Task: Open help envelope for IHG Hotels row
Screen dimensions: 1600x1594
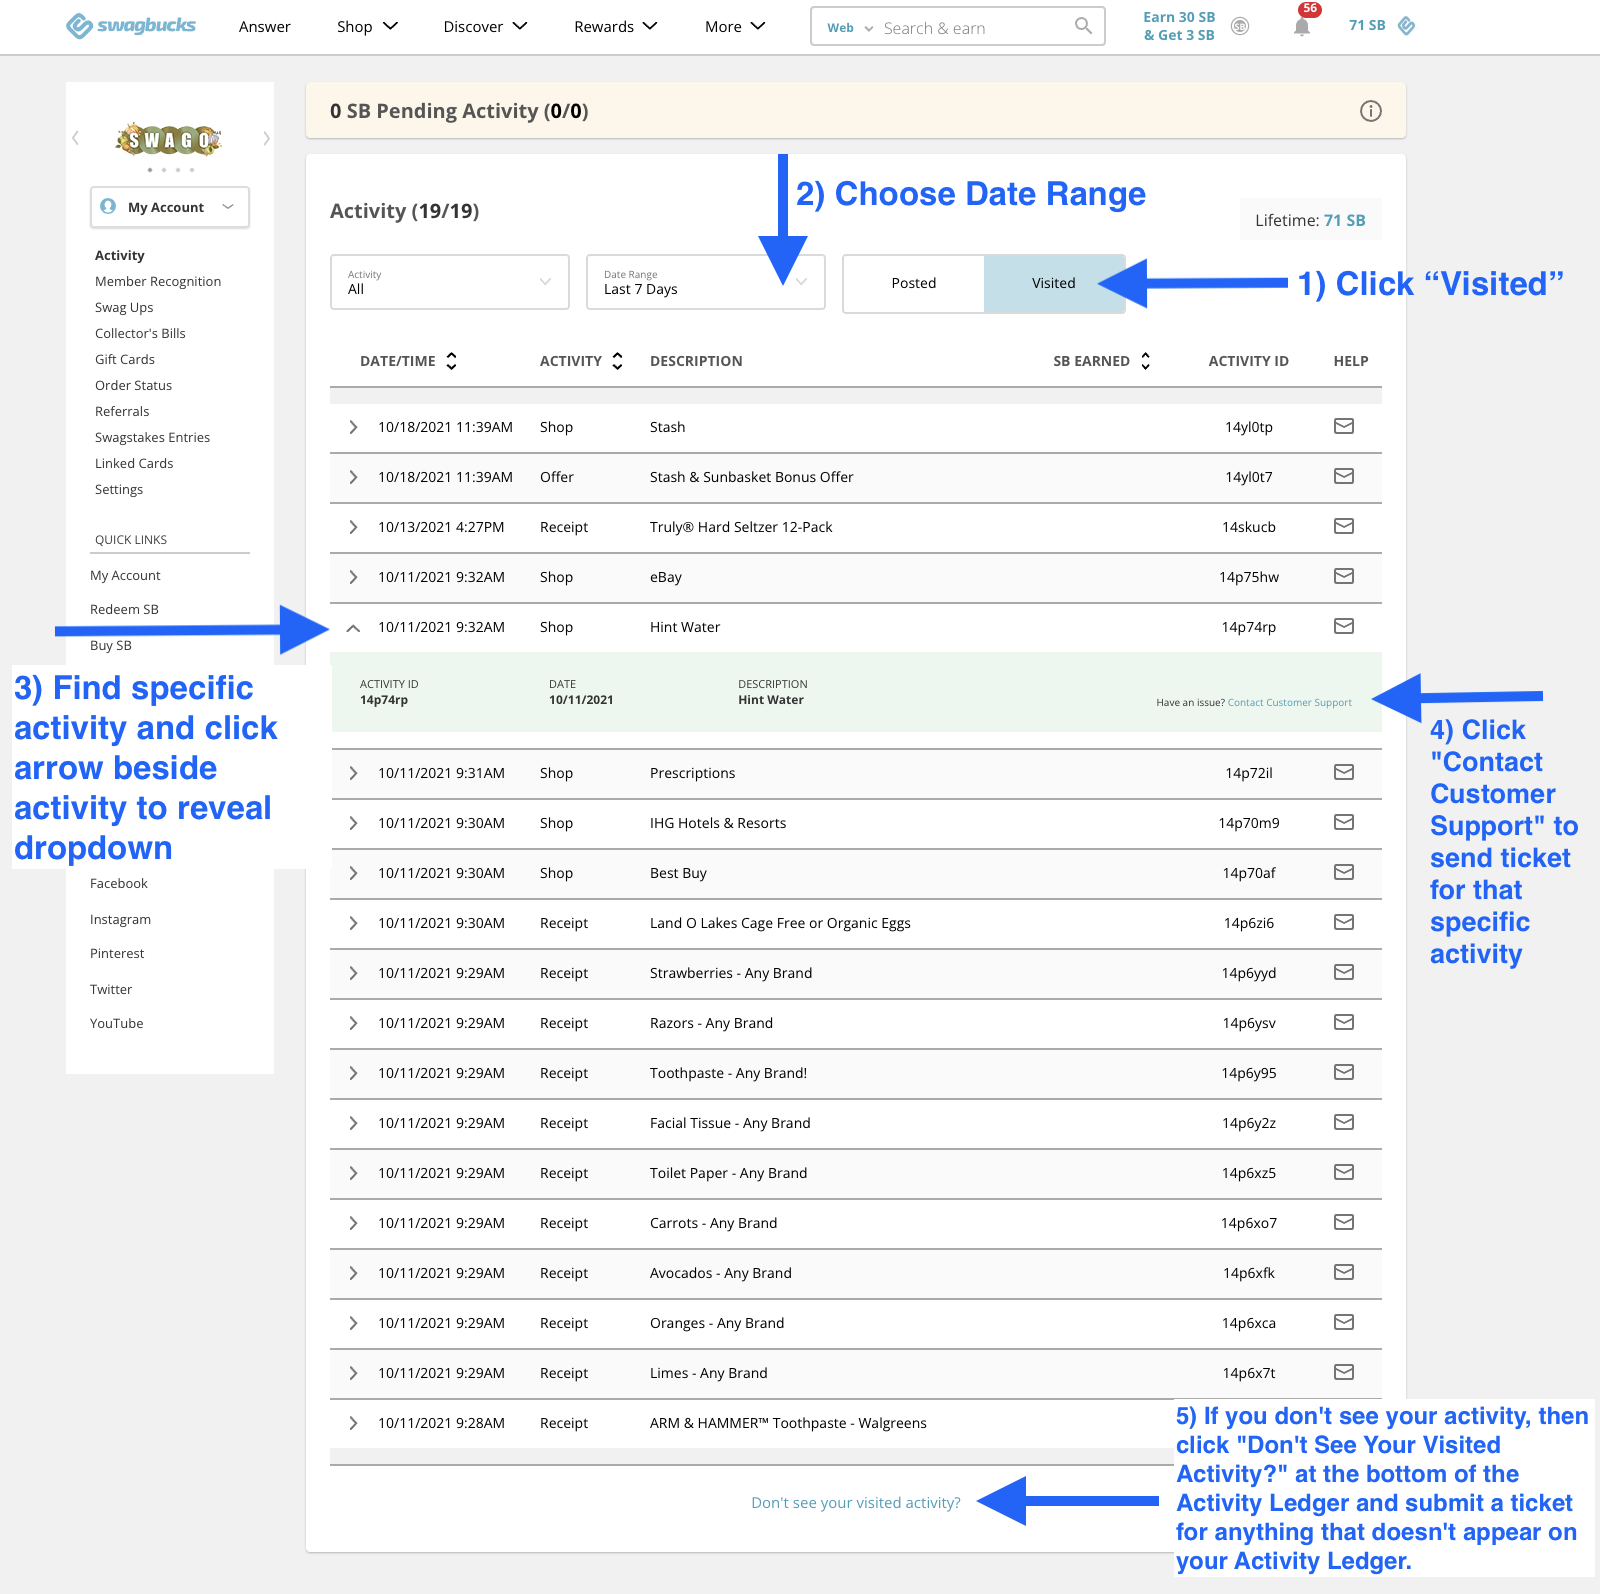Action: [1344, 822]
